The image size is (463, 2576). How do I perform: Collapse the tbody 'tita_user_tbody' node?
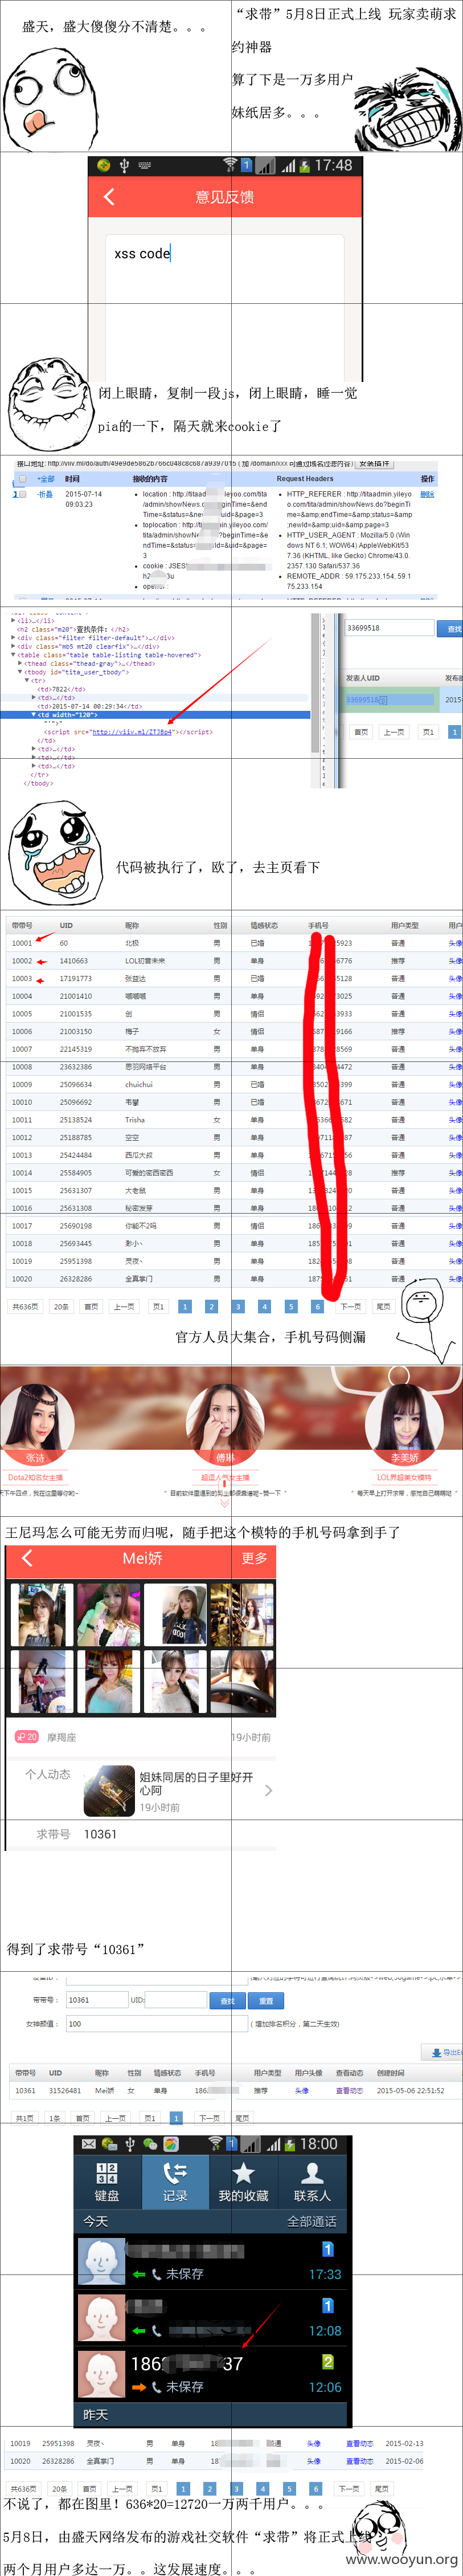pyautogui.click(x=21, y=672)
